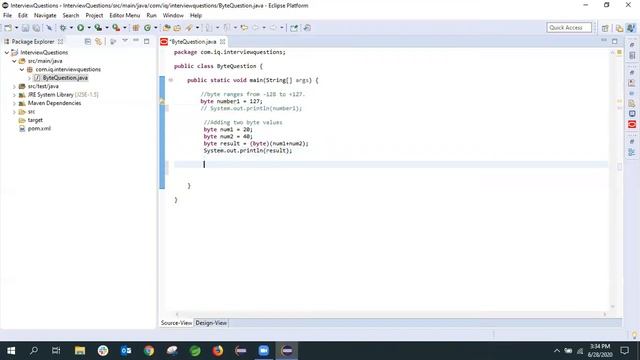
Task: Toggle Link with Editor in Package Explorer
Action: [98, 42]
